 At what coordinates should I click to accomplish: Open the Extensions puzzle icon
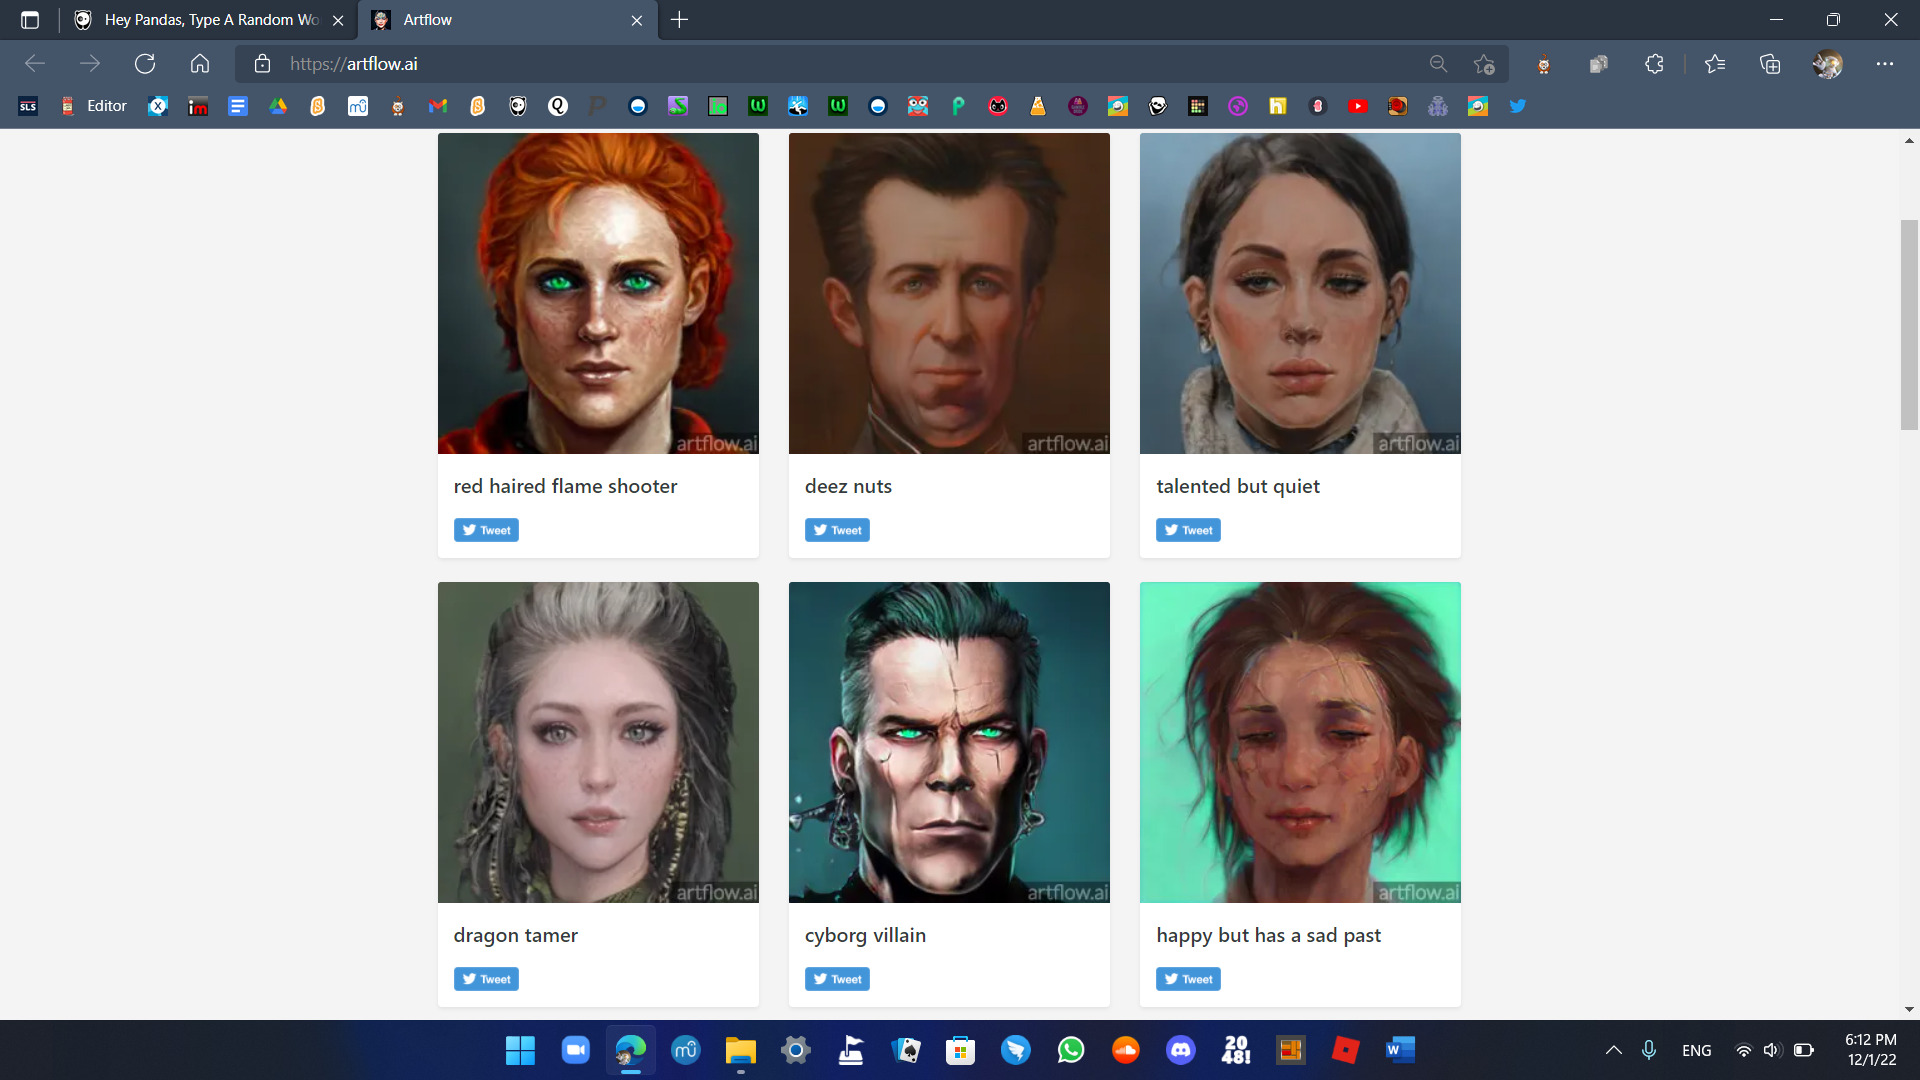point(1654,64)
